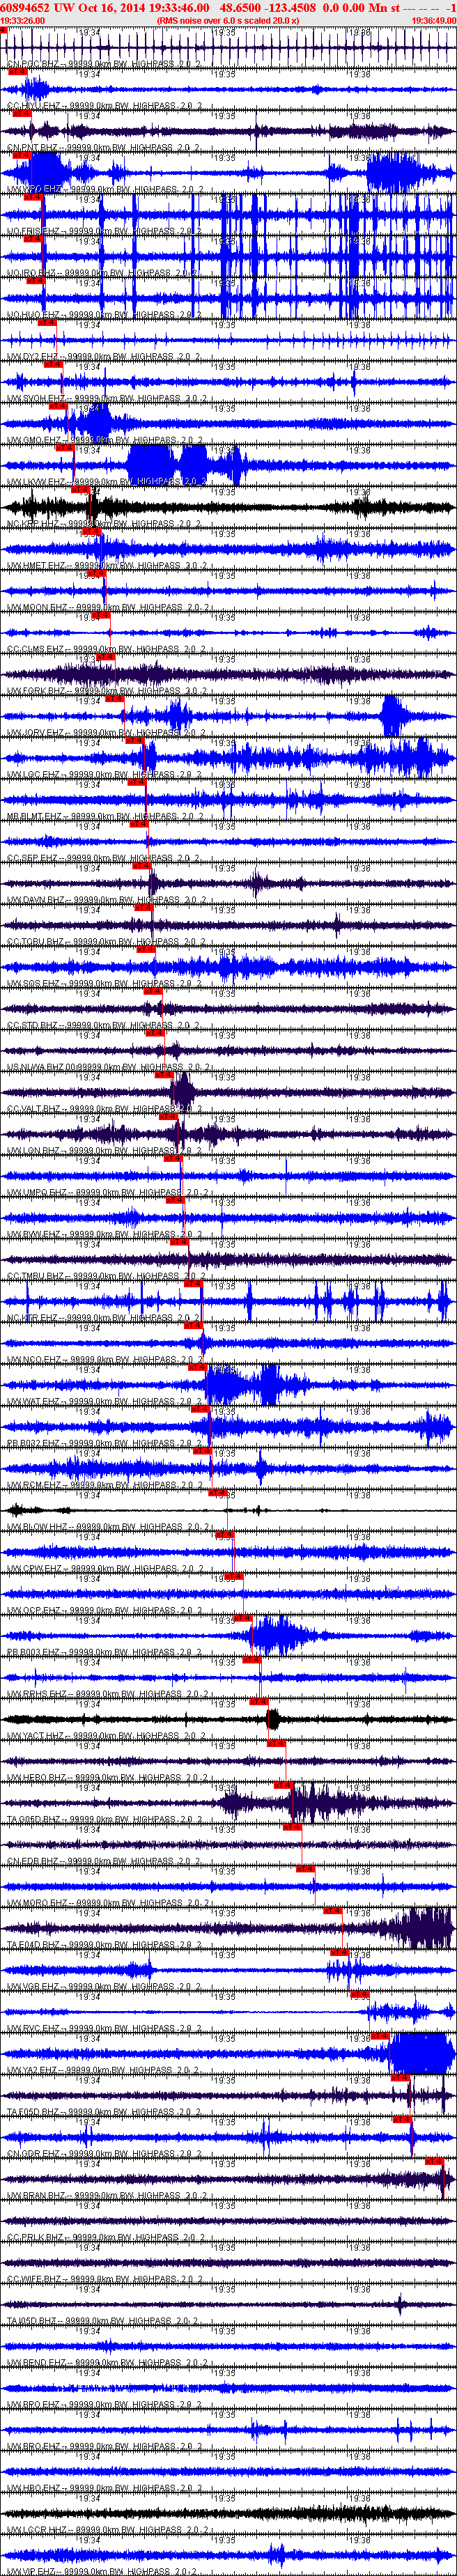Viewport: 457px width, 2576px height.
Task: Click the start time 19:33:26.00 label
Action: pyautogui.click(x=22, y=20)
